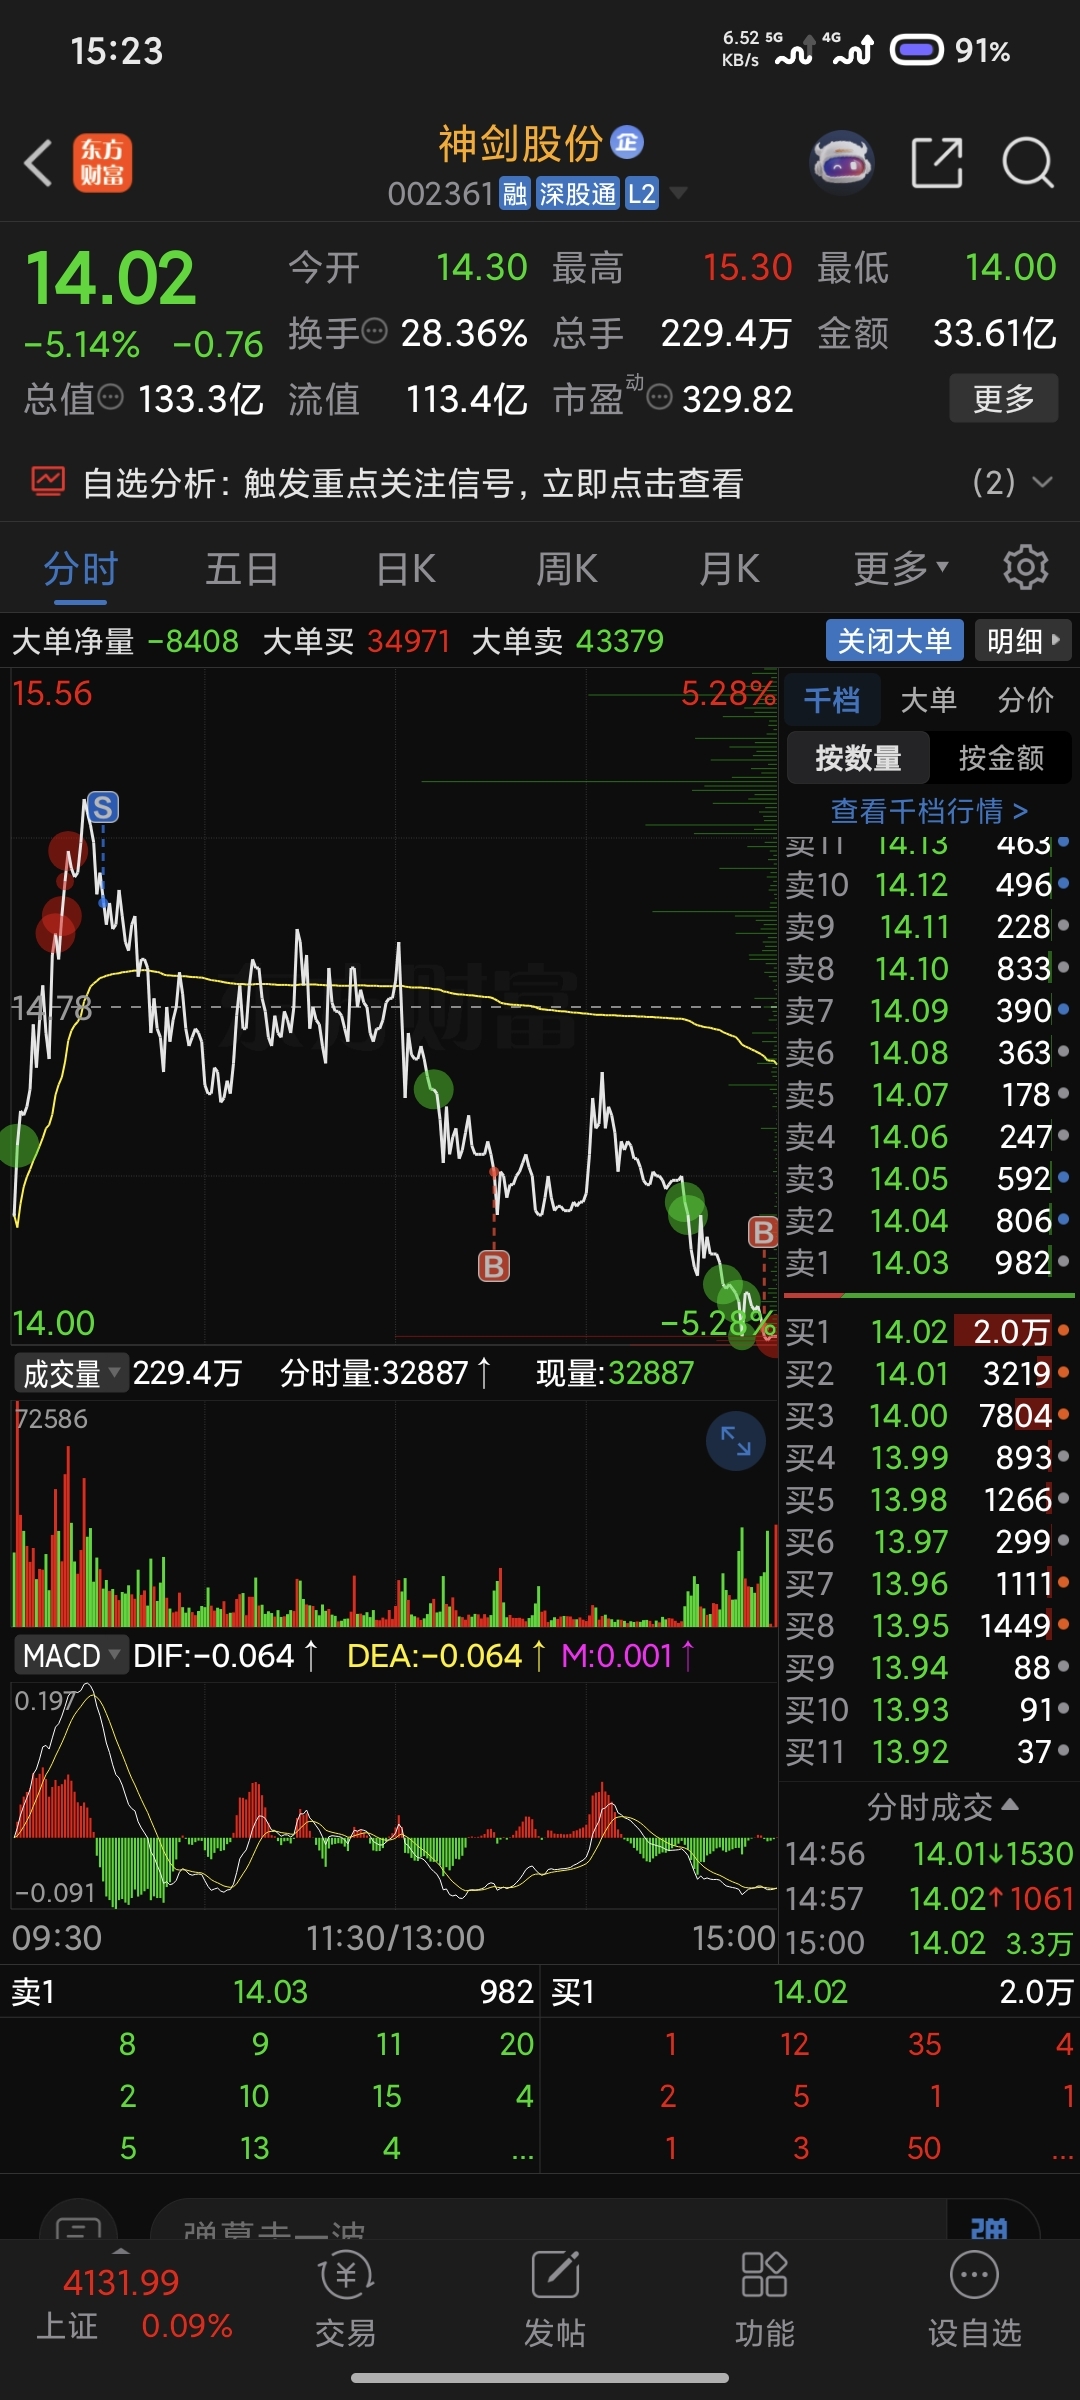Open the 明细 detail arrow button
Viewport: 1080px width, 2400px height.
[1022, 640]
